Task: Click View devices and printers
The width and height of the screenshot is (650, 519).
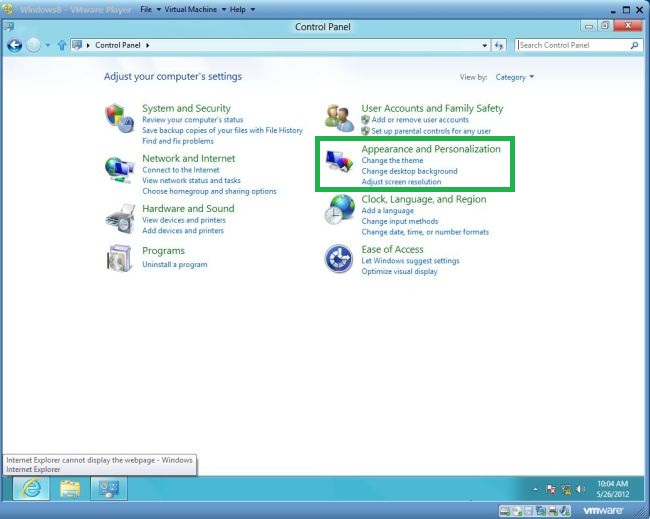Action: click(x=184, y=220)
